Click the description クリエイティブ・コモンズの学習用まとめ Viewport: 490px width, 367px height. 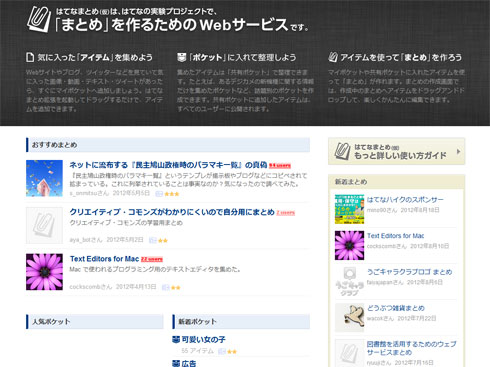pos(126,222)
